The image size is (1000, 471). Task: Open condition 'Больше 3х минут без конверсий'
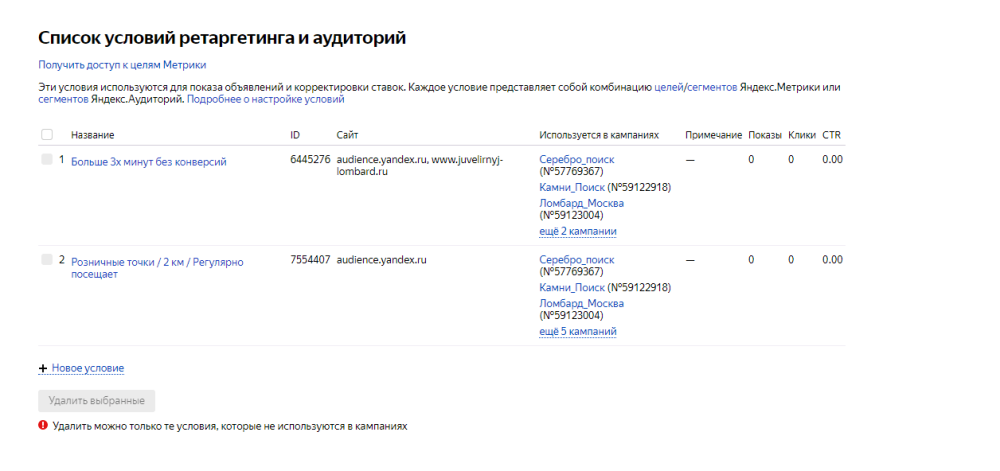(x=148, y=162)
